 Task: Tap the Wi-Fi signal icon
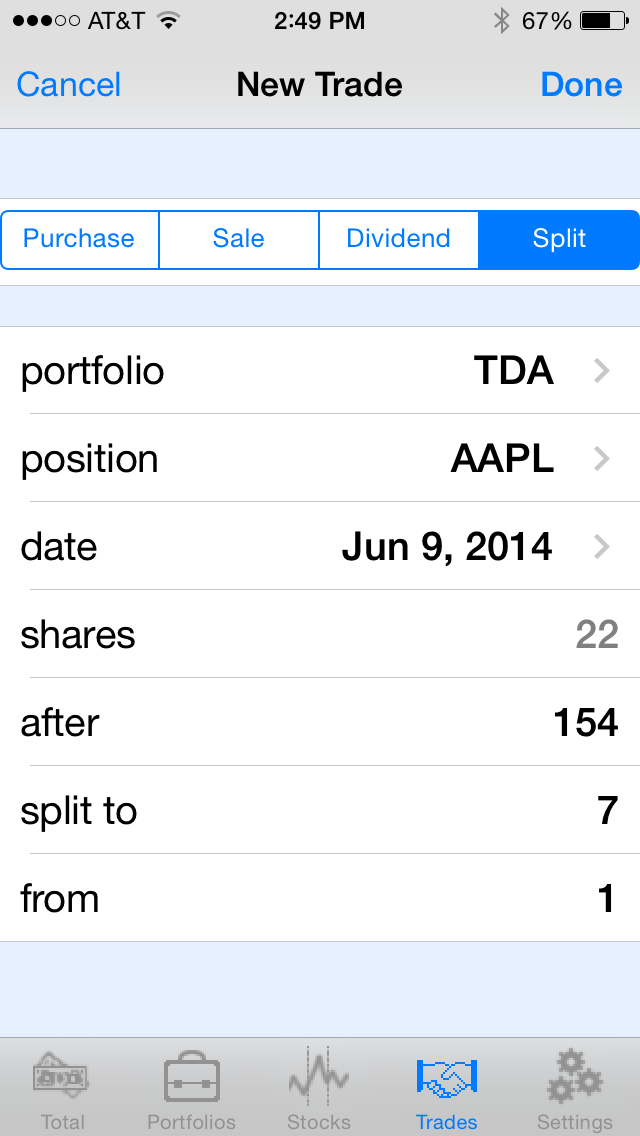click(x=168, y=20)
